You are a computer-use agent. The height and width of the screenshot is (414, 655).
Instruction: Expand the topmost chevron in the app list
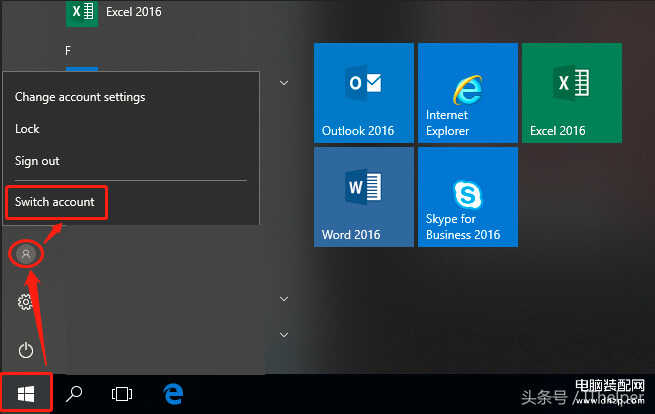coord(284,83)
